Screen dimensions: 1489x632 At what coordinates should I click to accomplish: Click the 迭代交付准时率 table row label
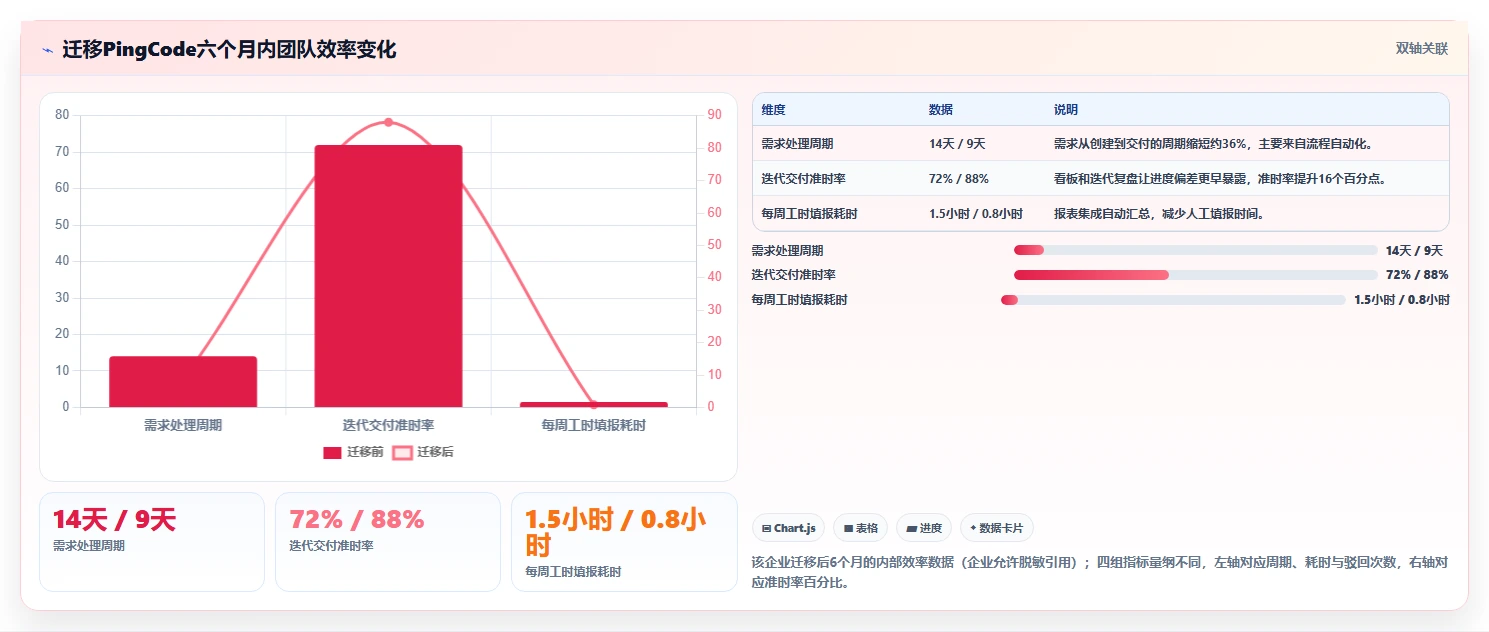pyautogui.click(x=803, y=179)
